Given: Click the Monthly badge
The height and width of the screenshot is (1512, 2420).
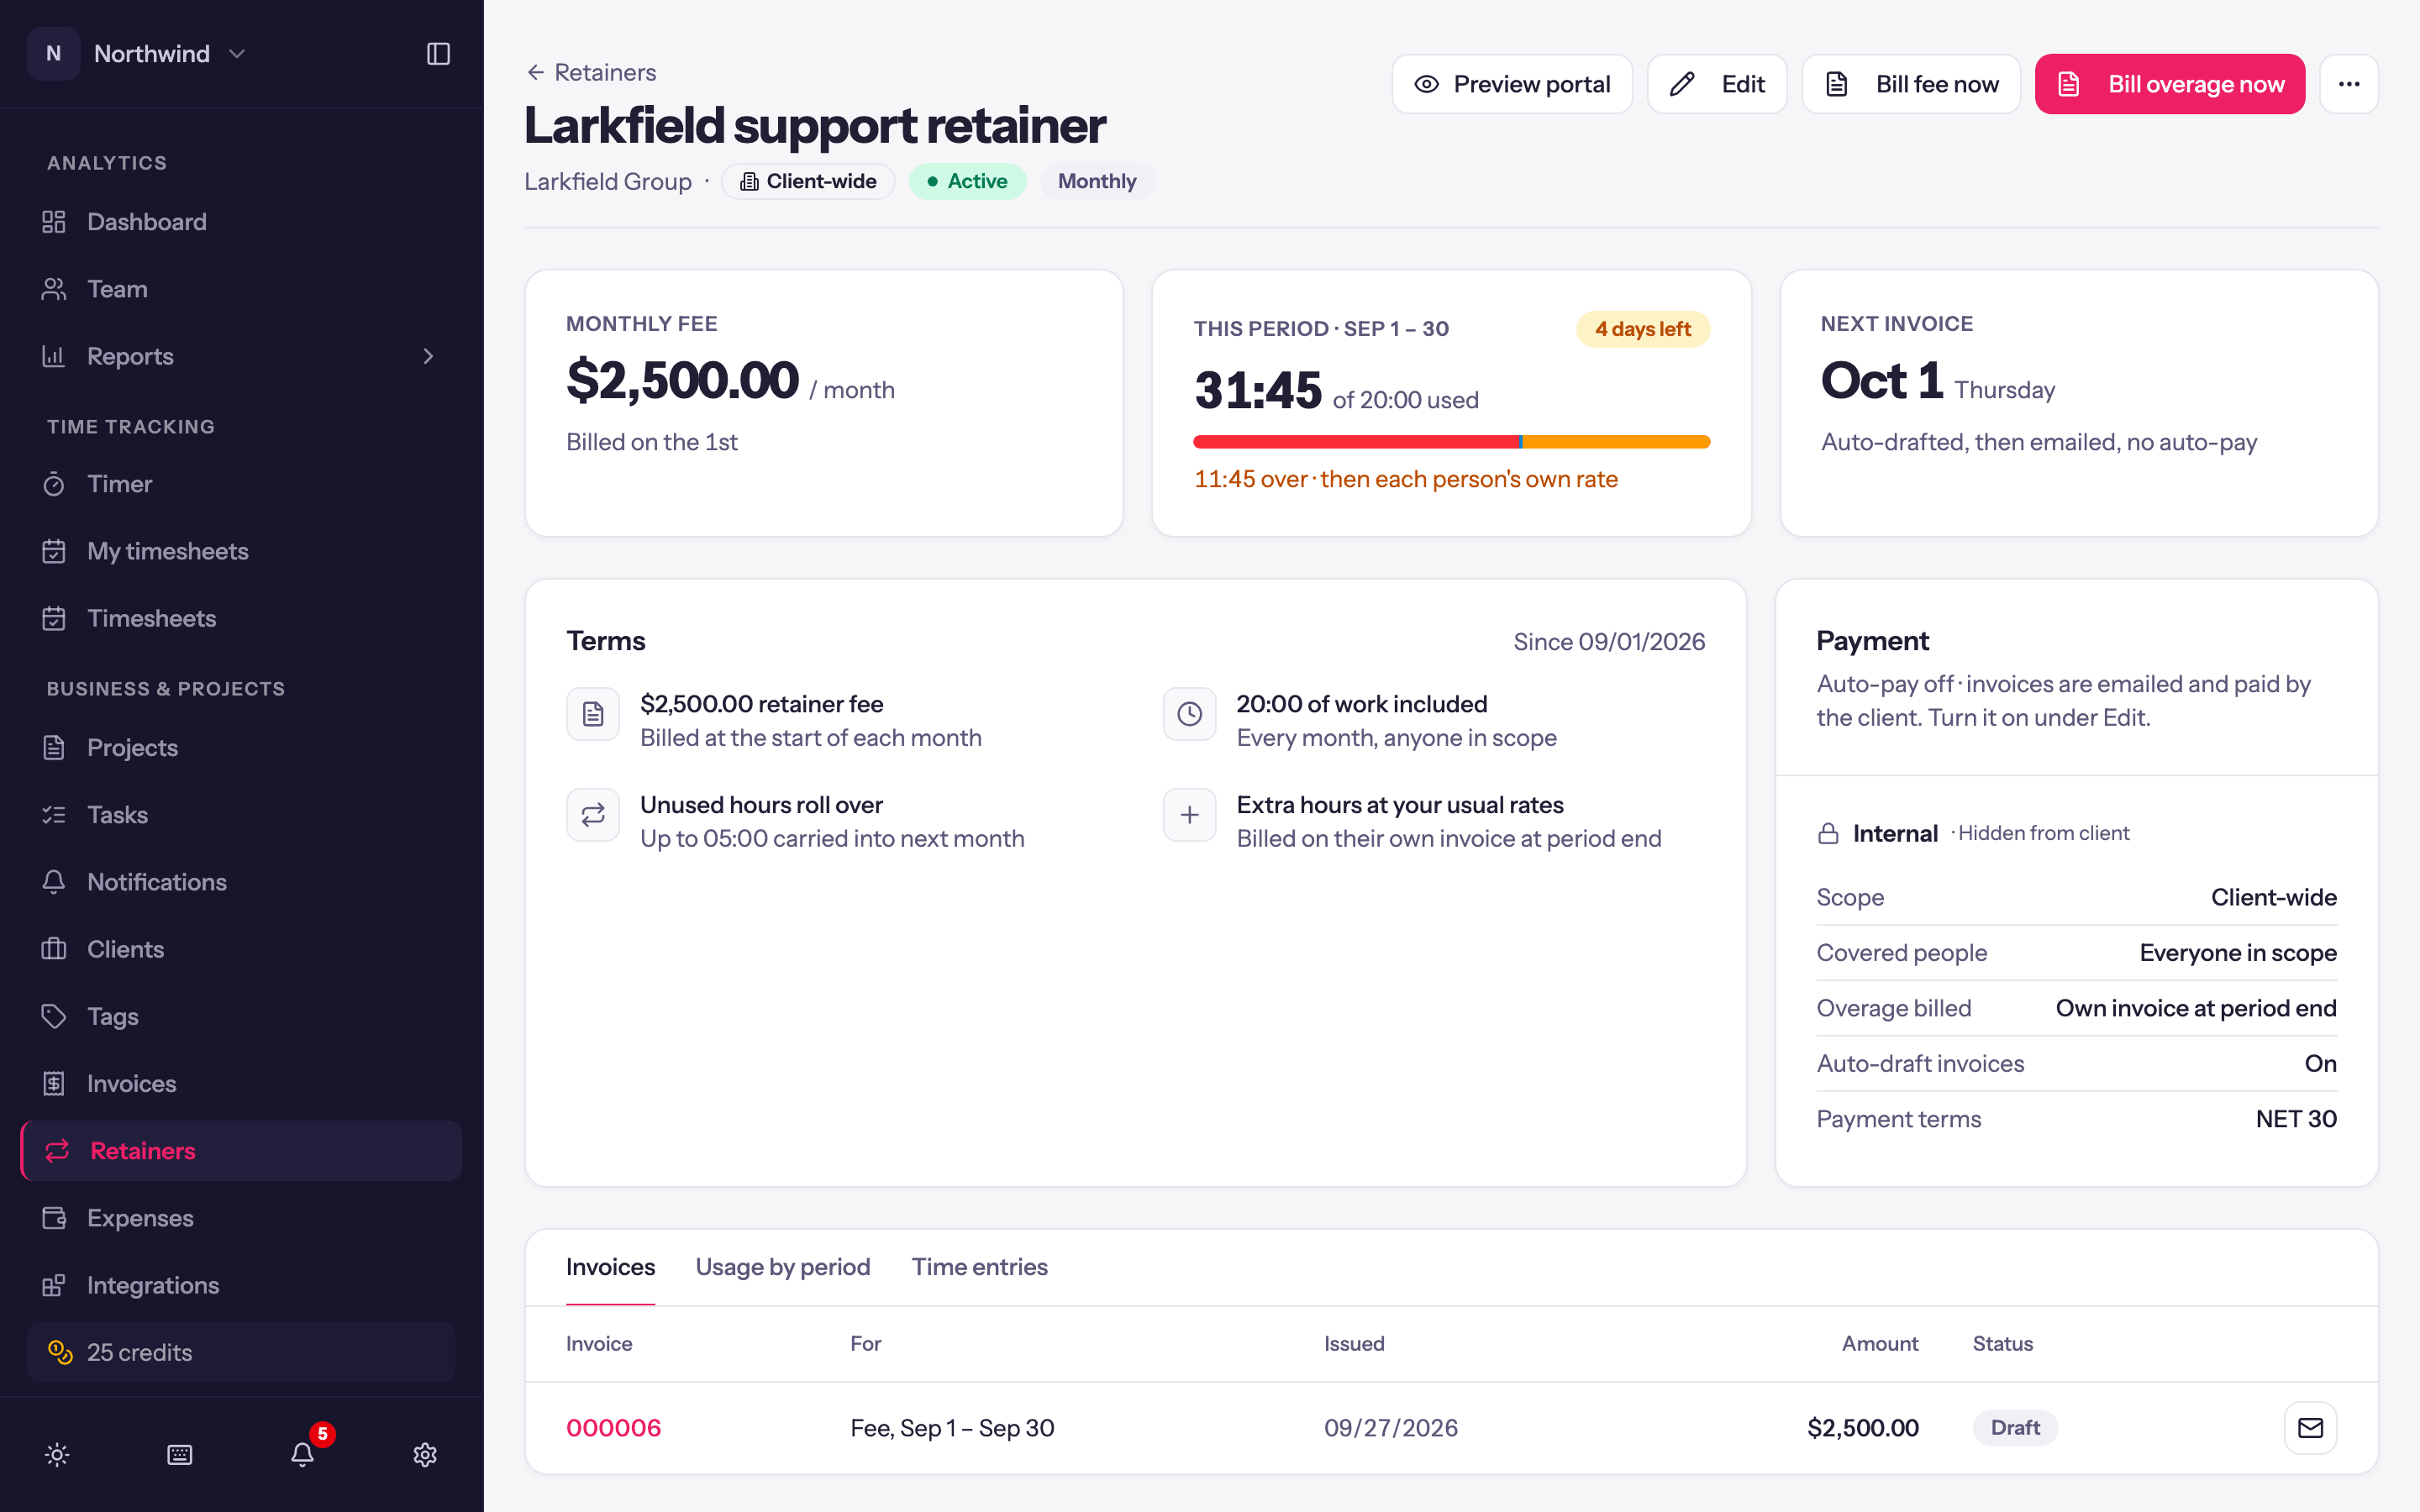Looking at the screenshot, I should click(x=1097, y=181).
